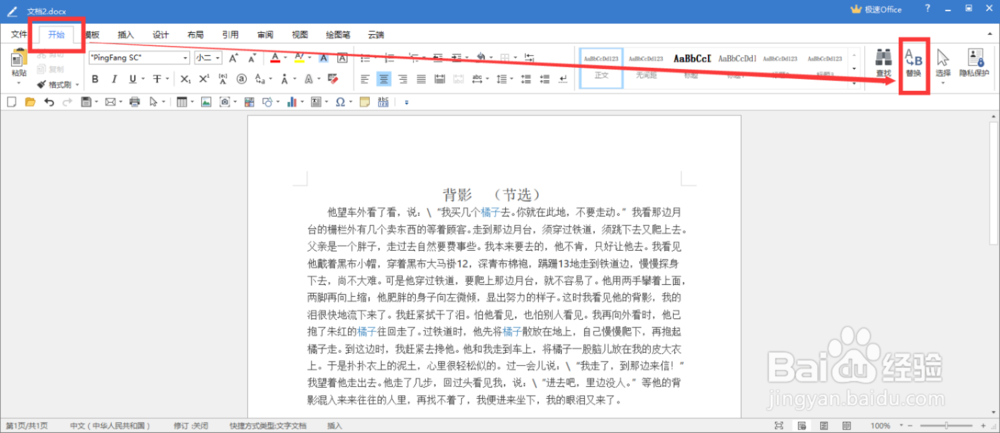Switch to the View (视图) tab

click(x=300, y=34)
